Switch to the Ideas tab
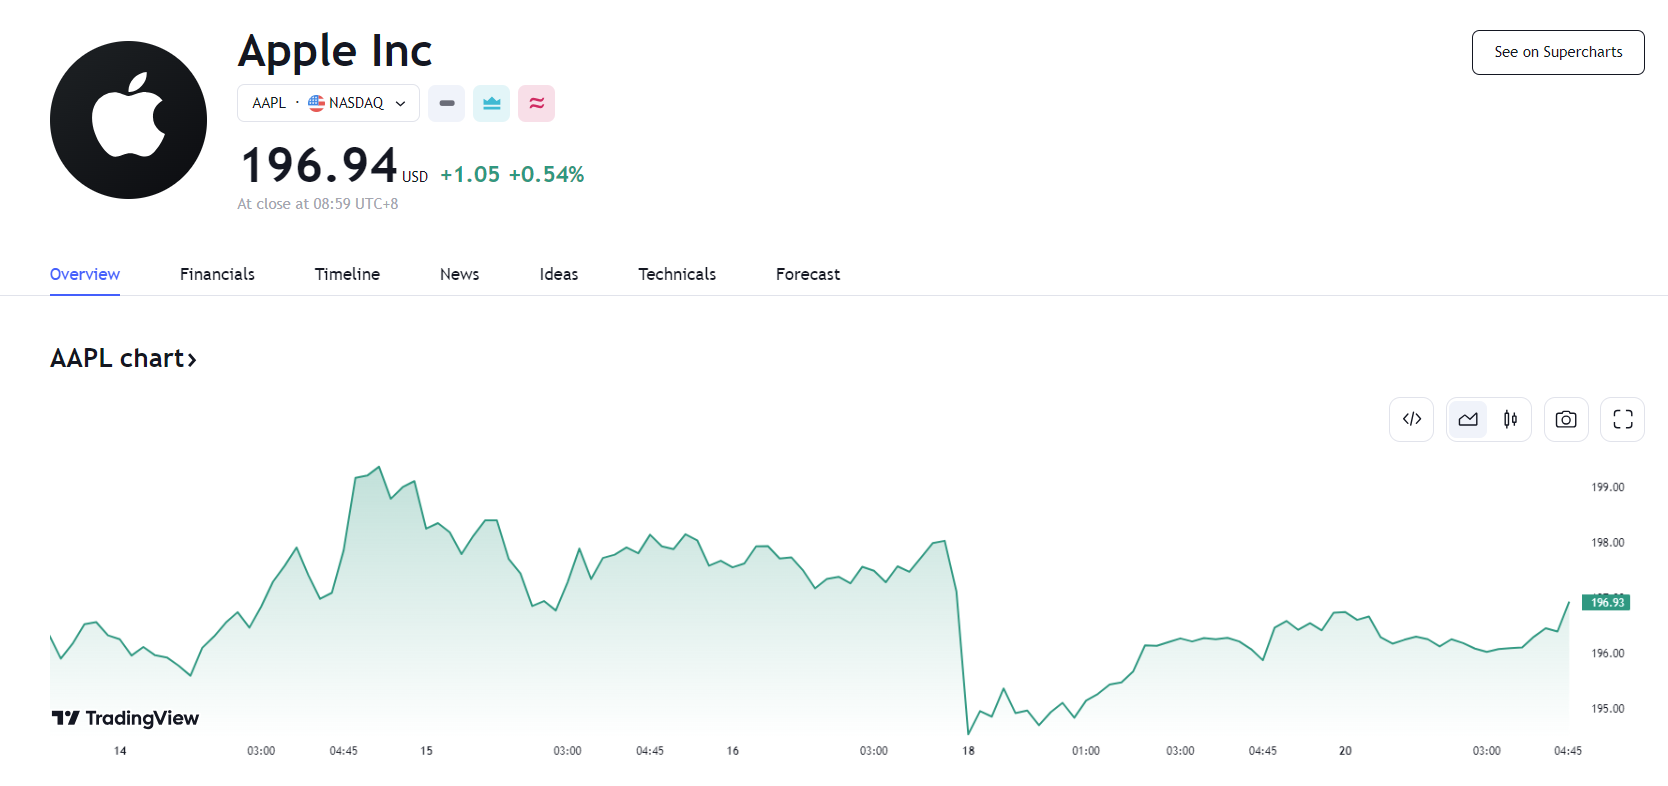The height and width of the screenshot is (786, 1668). point(559,274)
